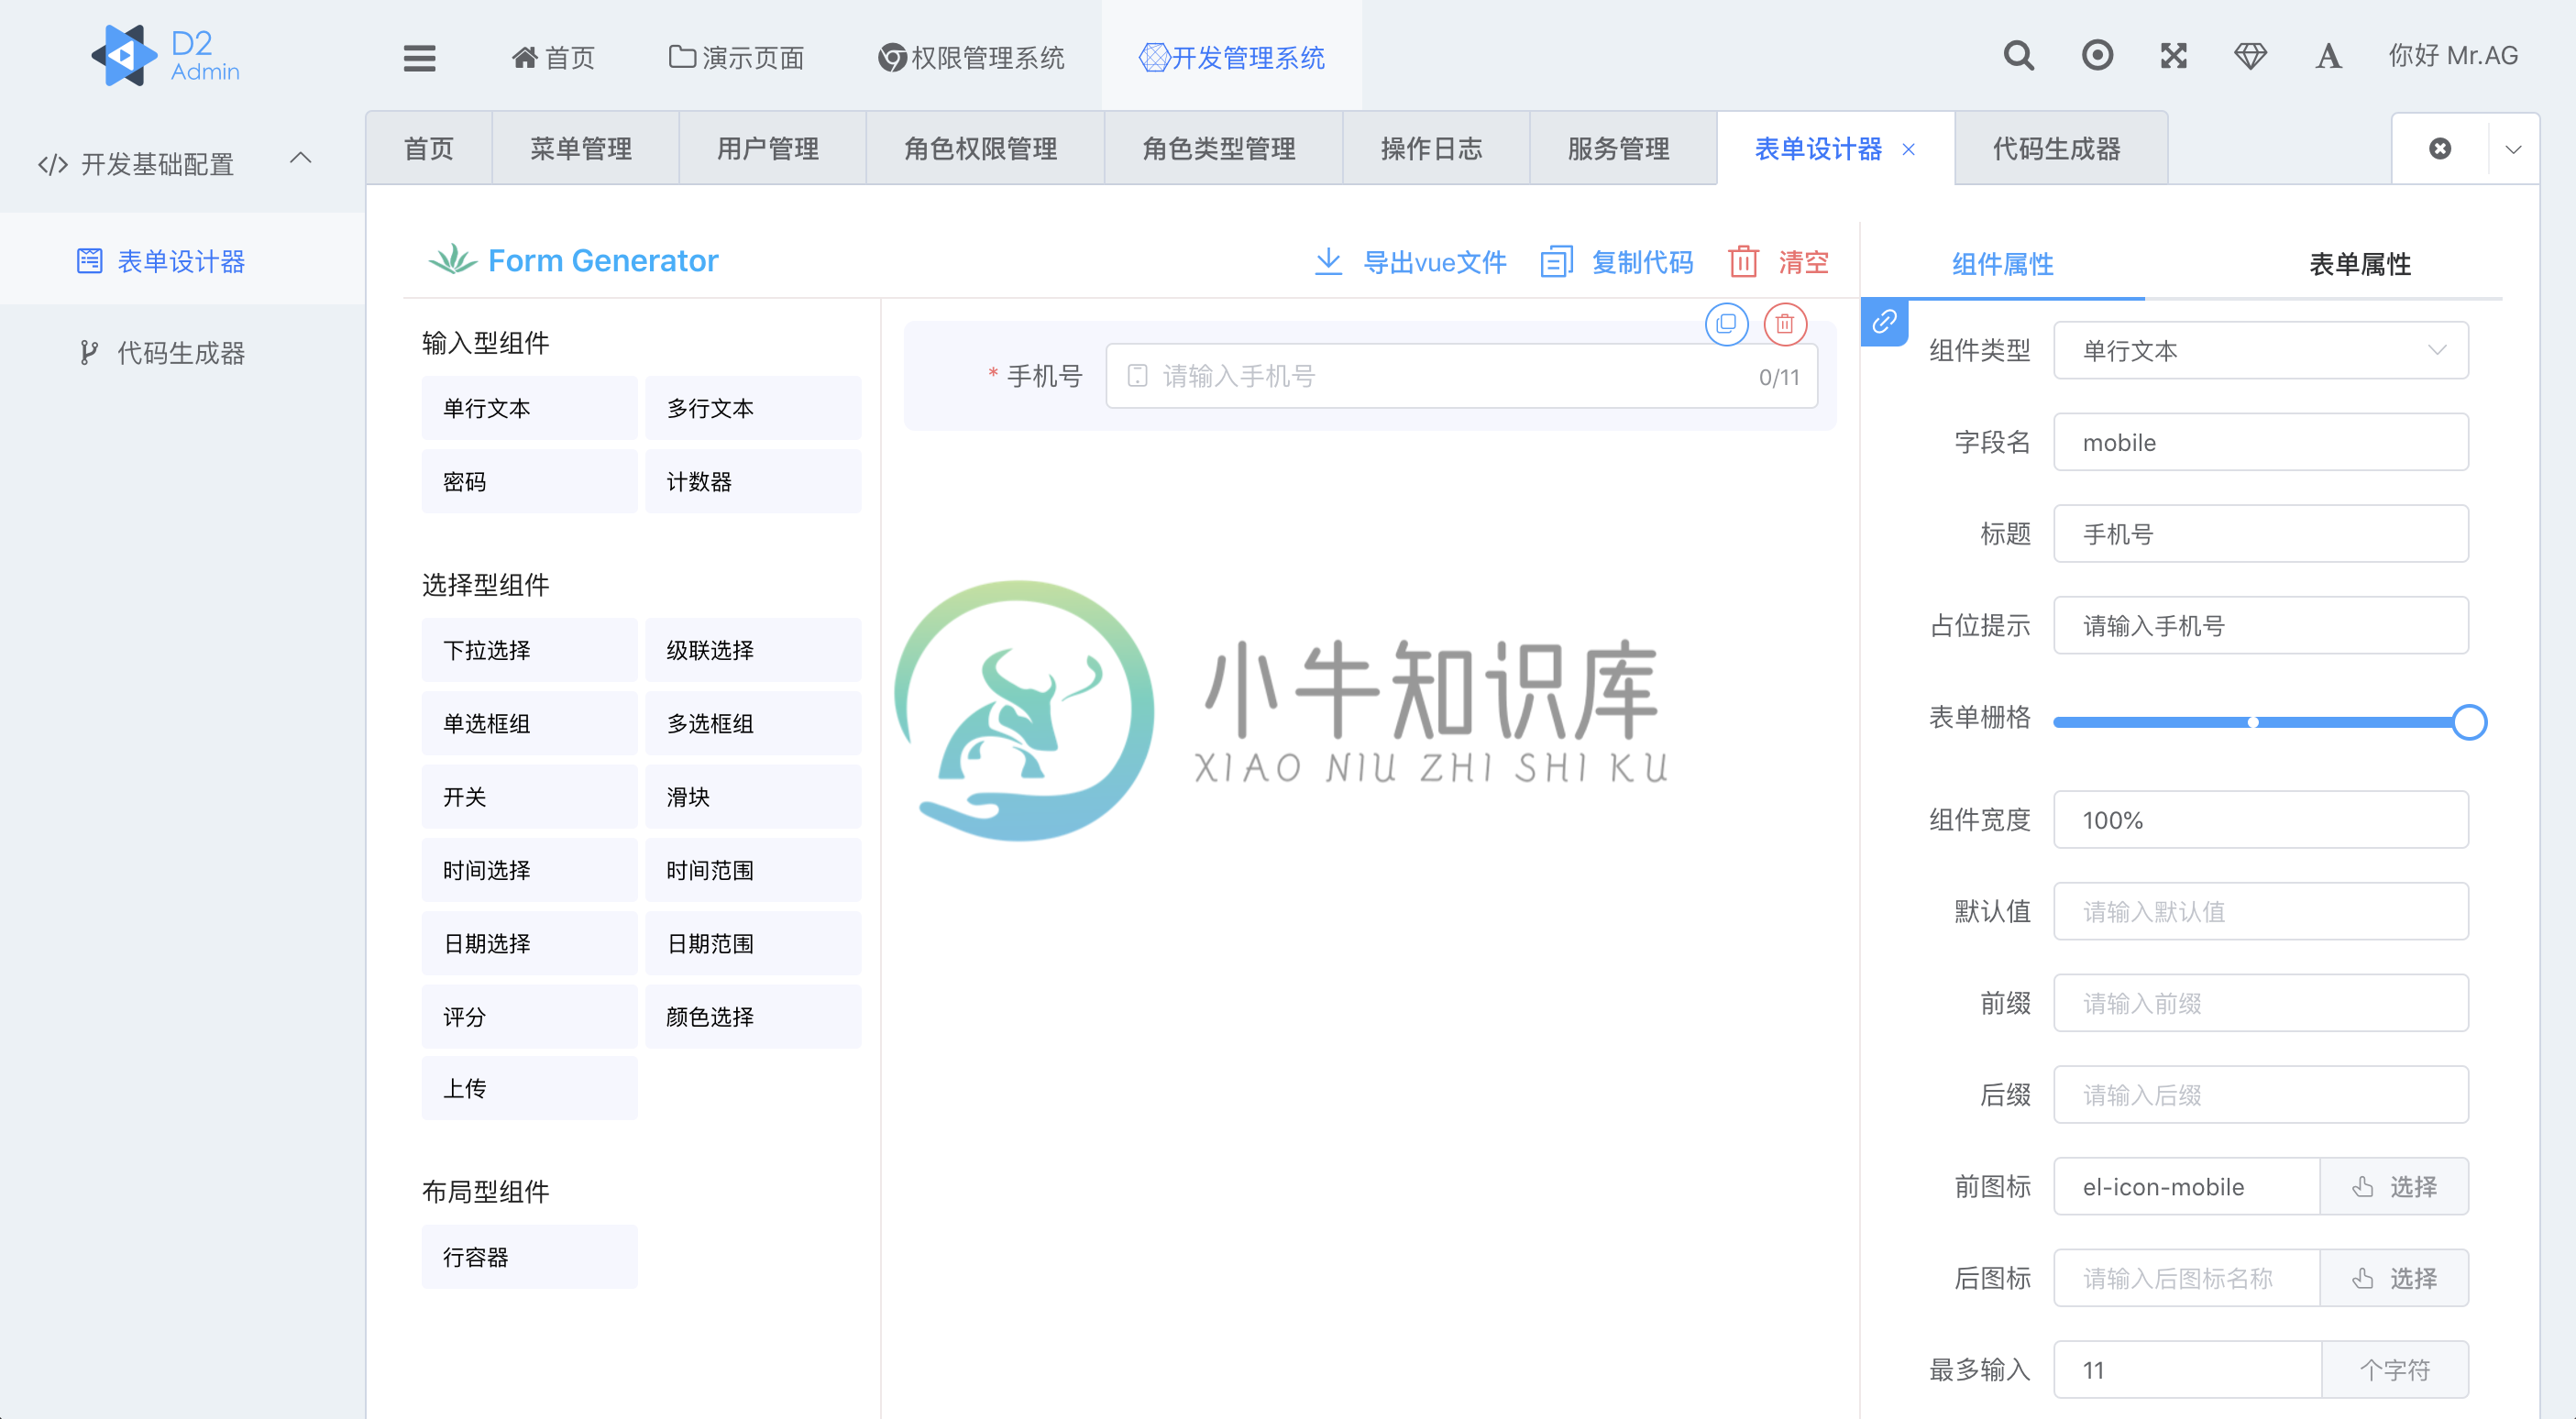Viewport: 2576px width, 1419px height.
Task: Add a 单选框组 component
Action: 529,723
